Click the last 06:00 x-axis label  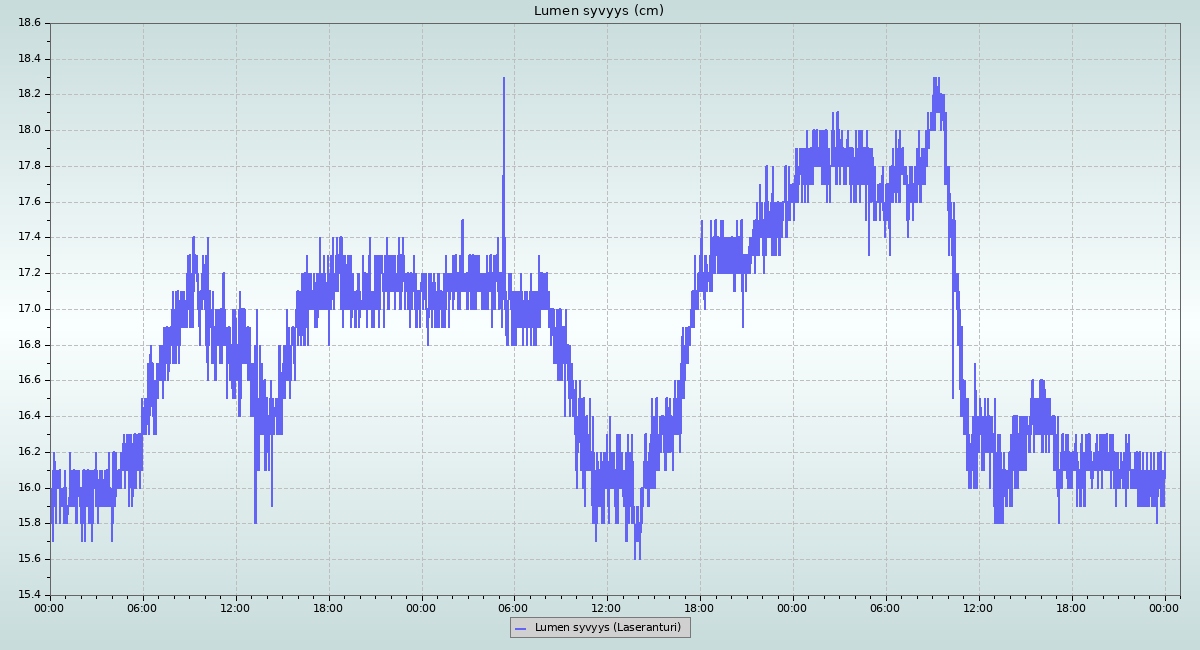coord(885,607)
